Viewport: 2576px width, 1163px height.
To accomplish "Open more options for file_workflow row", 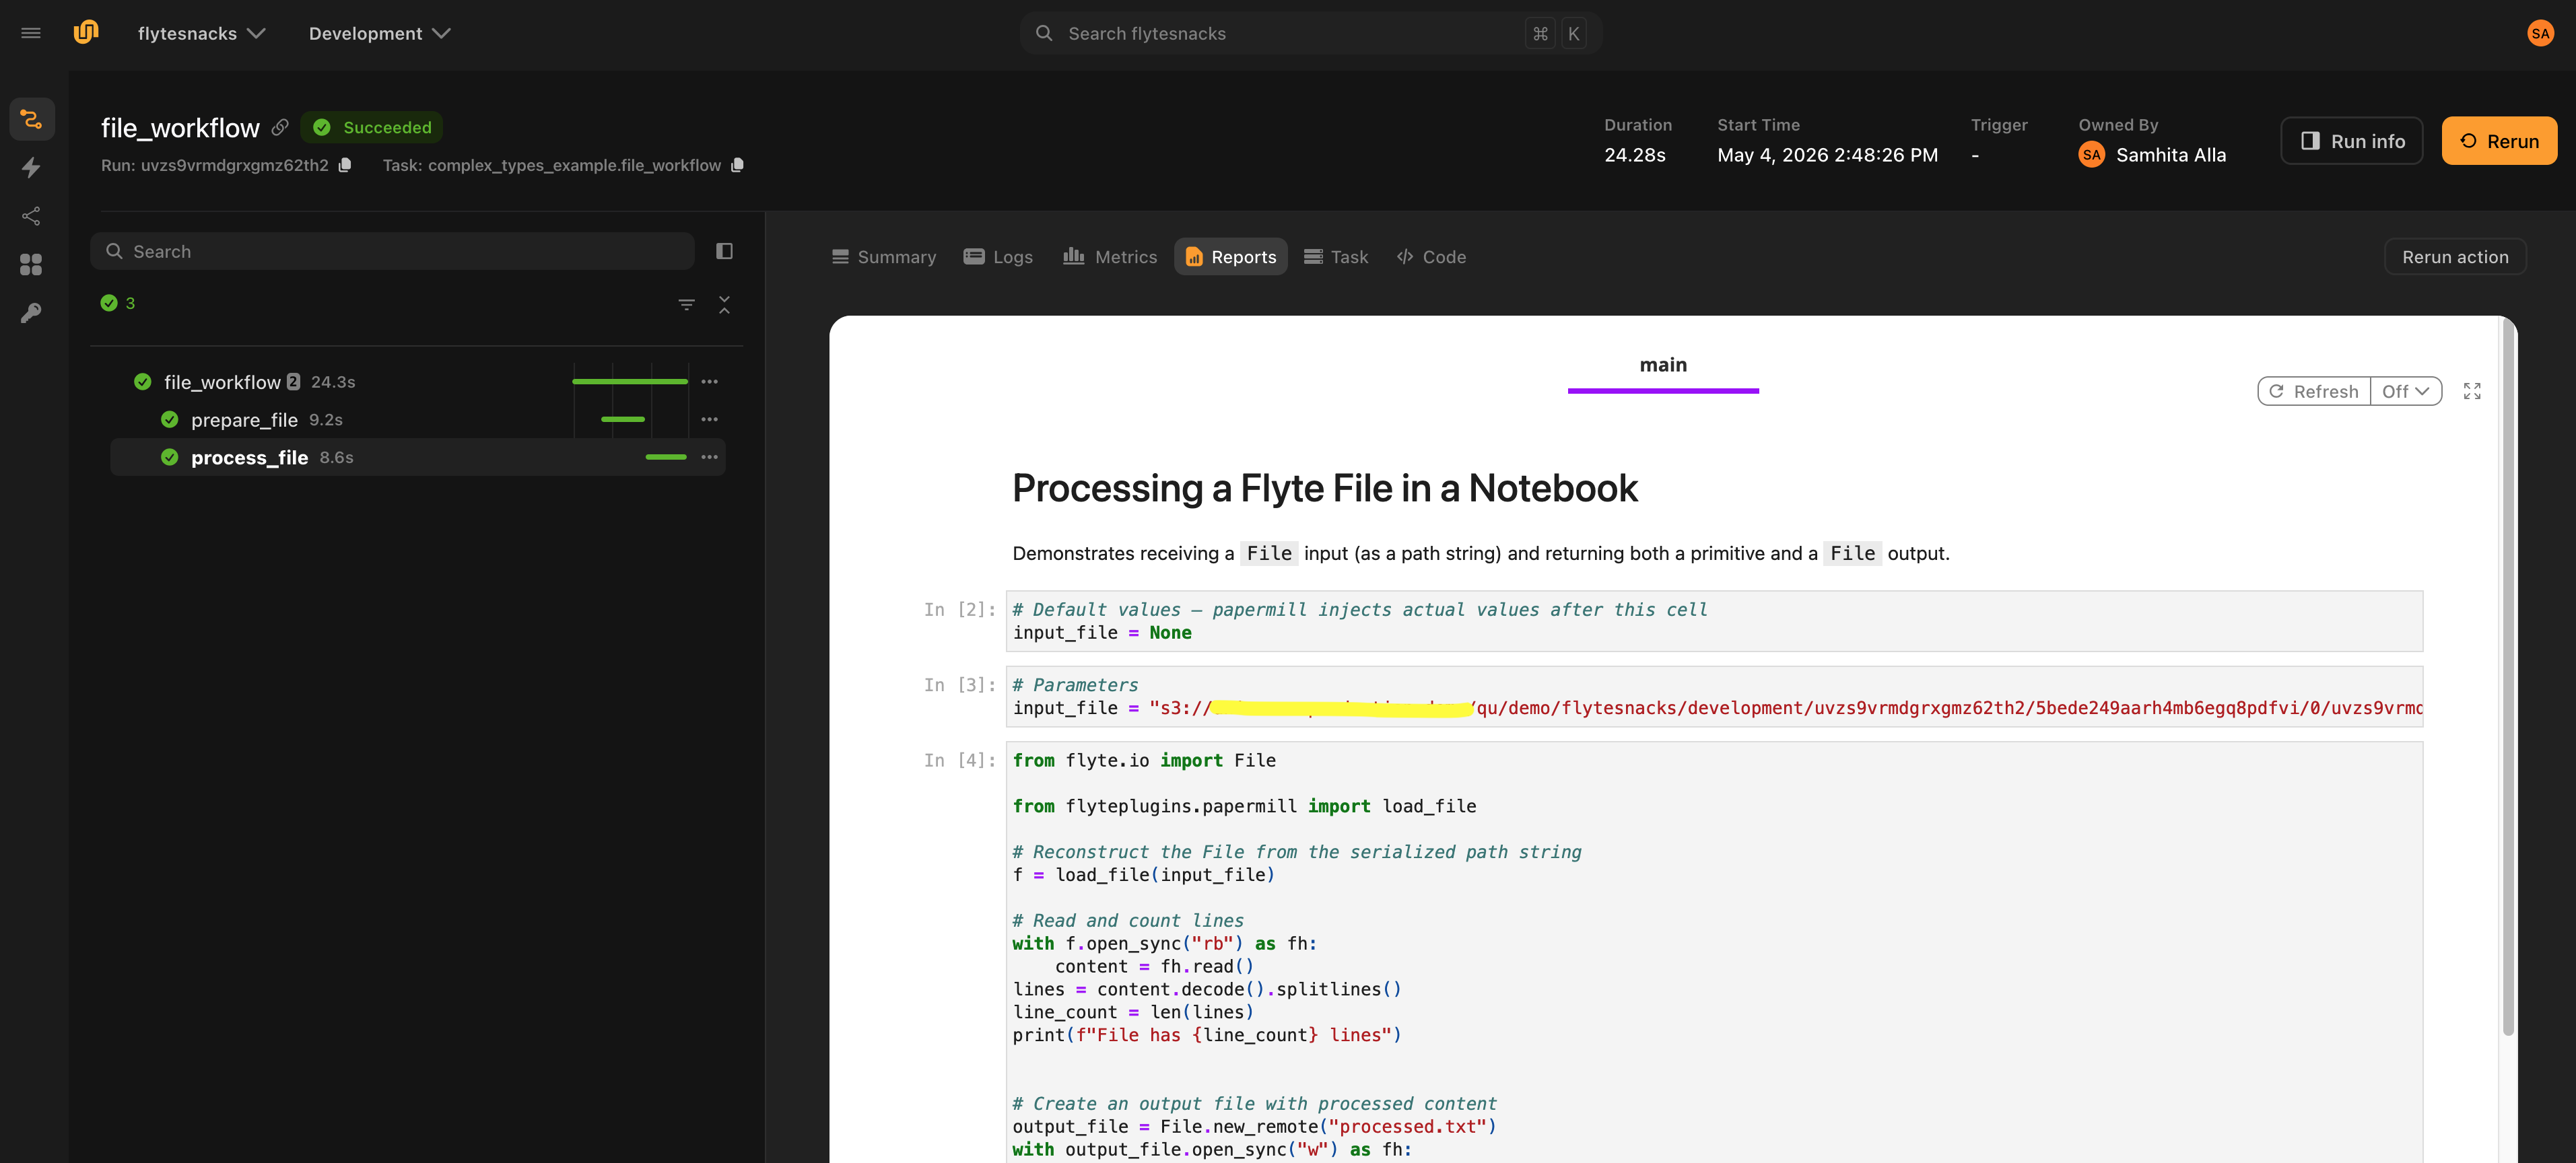I will 709,381.
